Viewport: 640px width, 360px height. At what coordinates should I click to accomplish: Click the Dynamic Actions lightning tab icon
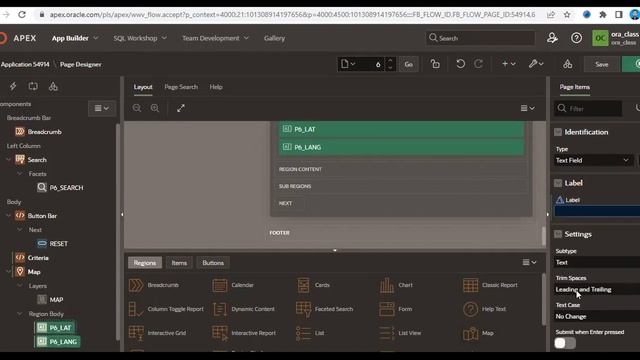pos(13,87)
